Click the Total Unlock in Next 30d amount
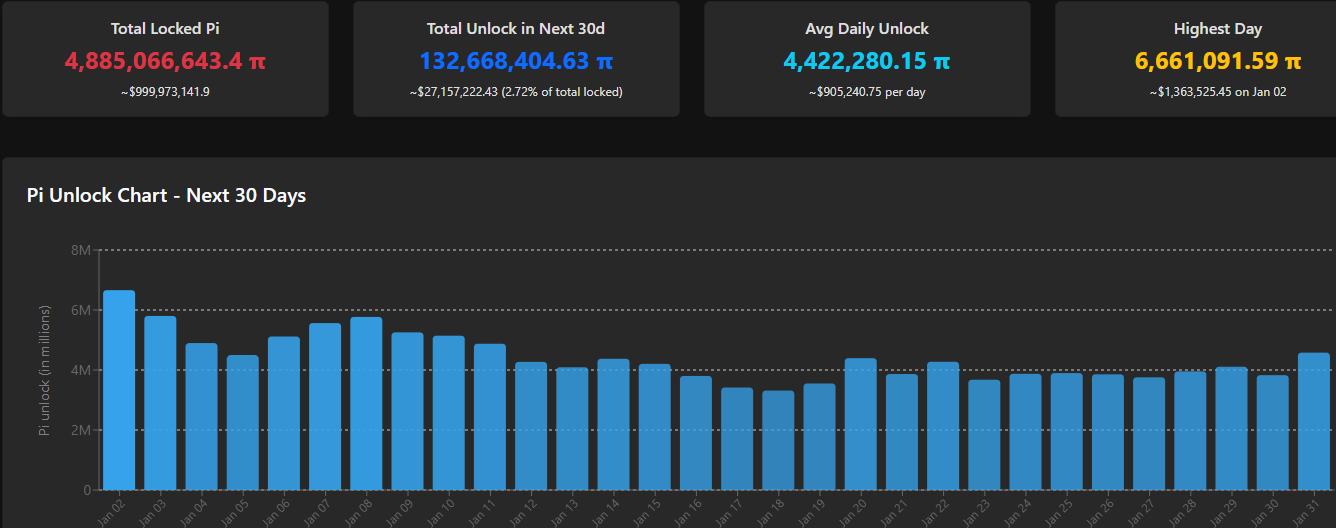Image resolution: width=1336 pixels, height=528 pixels. [x=516, y=61]
